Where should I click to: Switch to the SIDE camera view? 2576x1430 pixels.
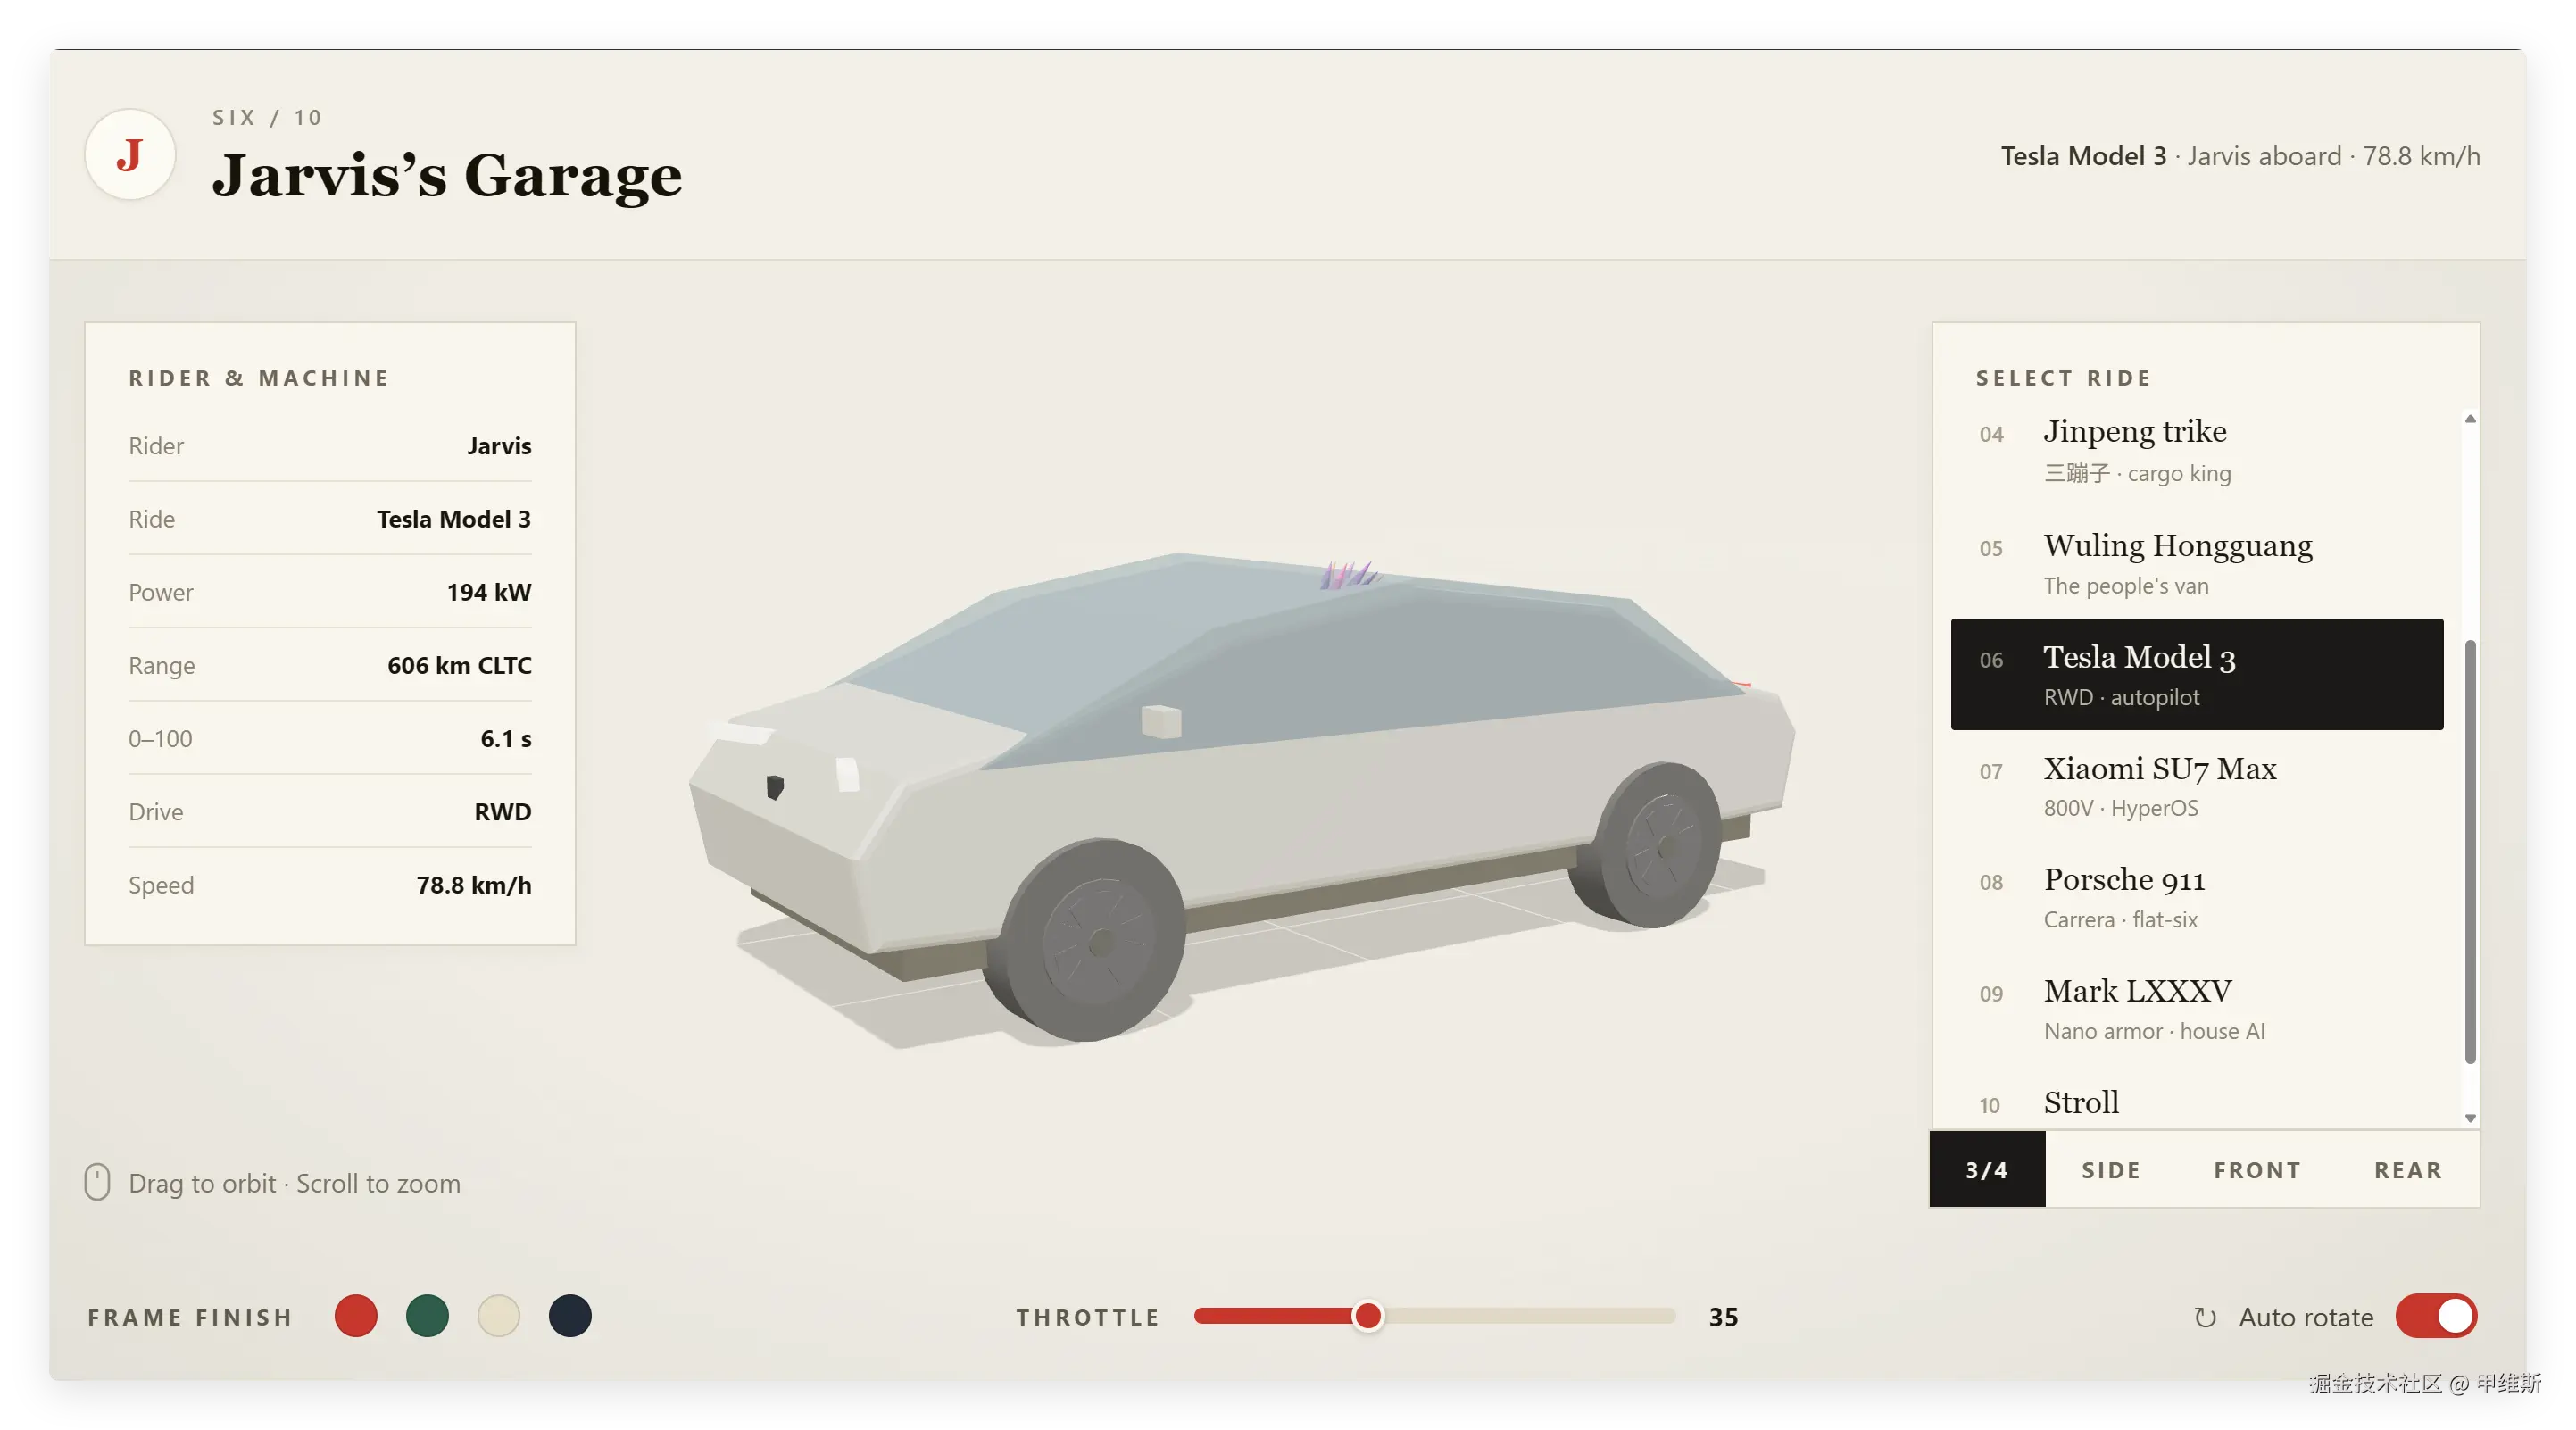pyautogui.click(x=2111, y=1170)
